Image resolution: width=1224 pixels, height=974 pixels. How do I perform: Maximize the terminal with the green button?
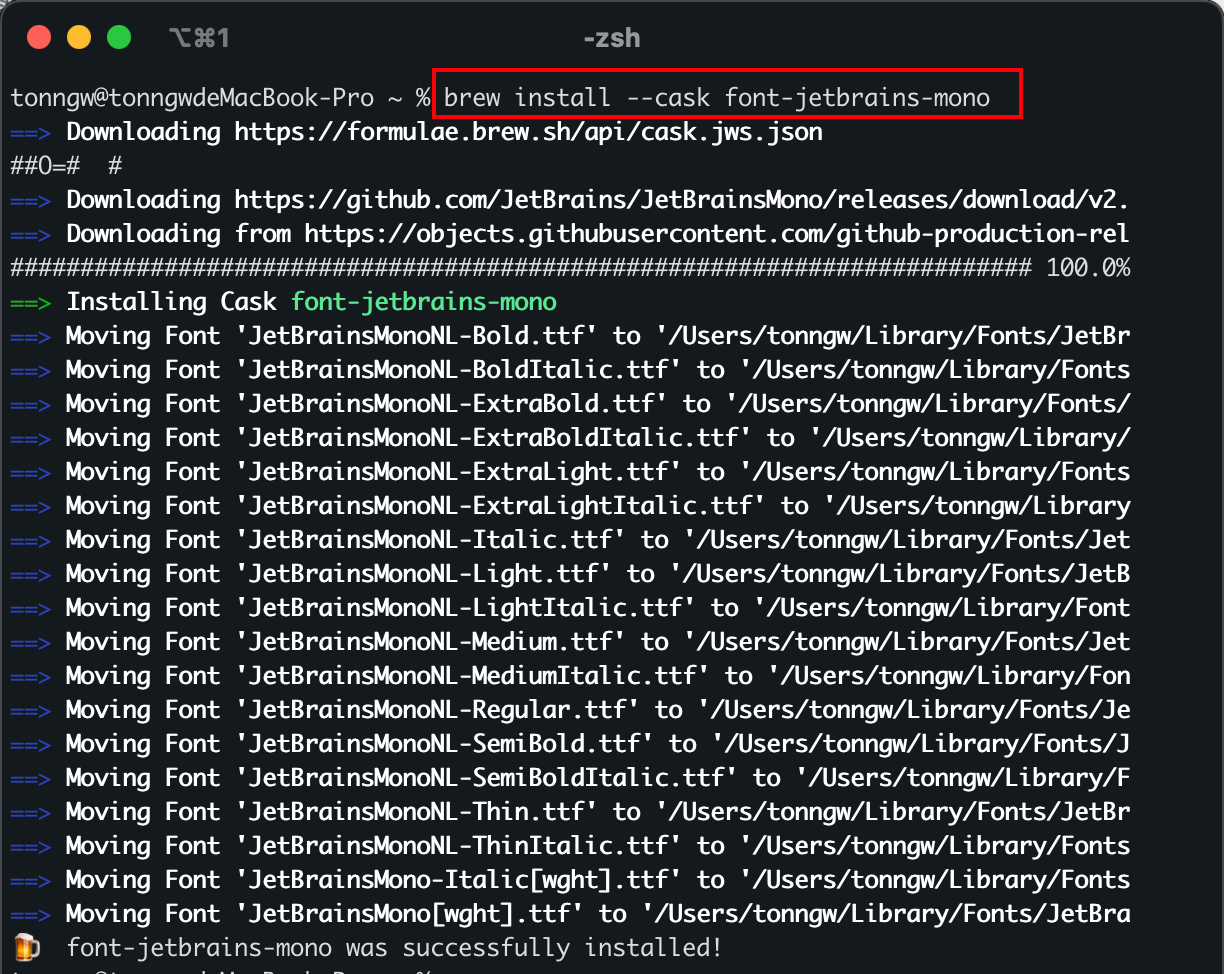[x=119, y=38]
